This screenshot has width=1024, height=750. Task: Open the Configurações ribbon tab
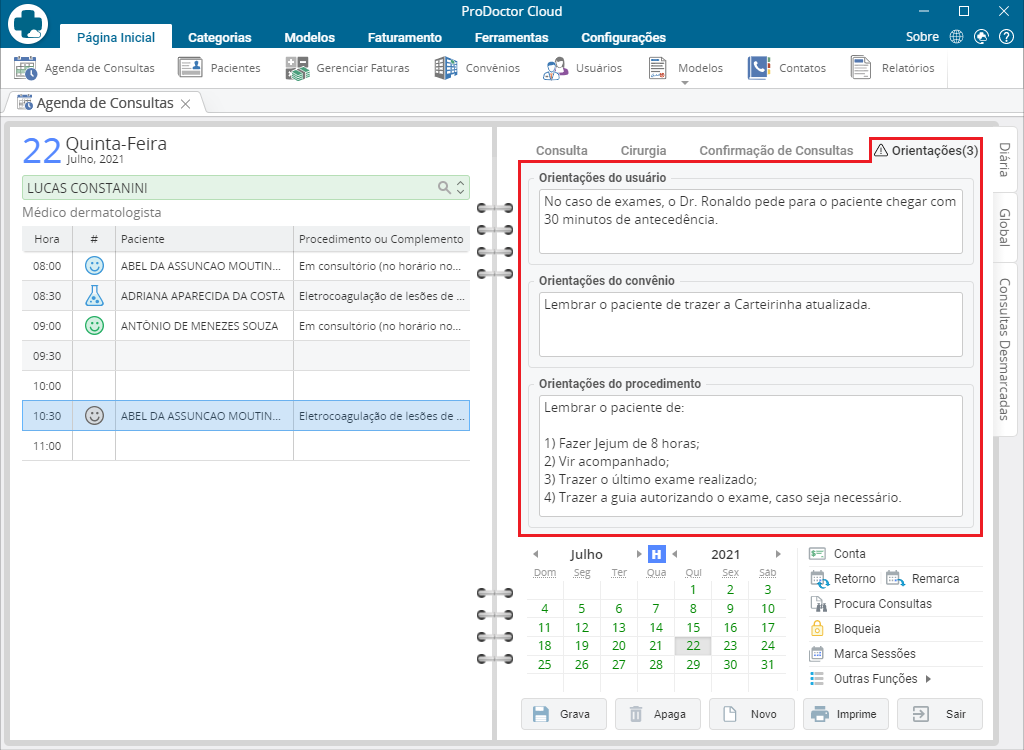point(623,37)
